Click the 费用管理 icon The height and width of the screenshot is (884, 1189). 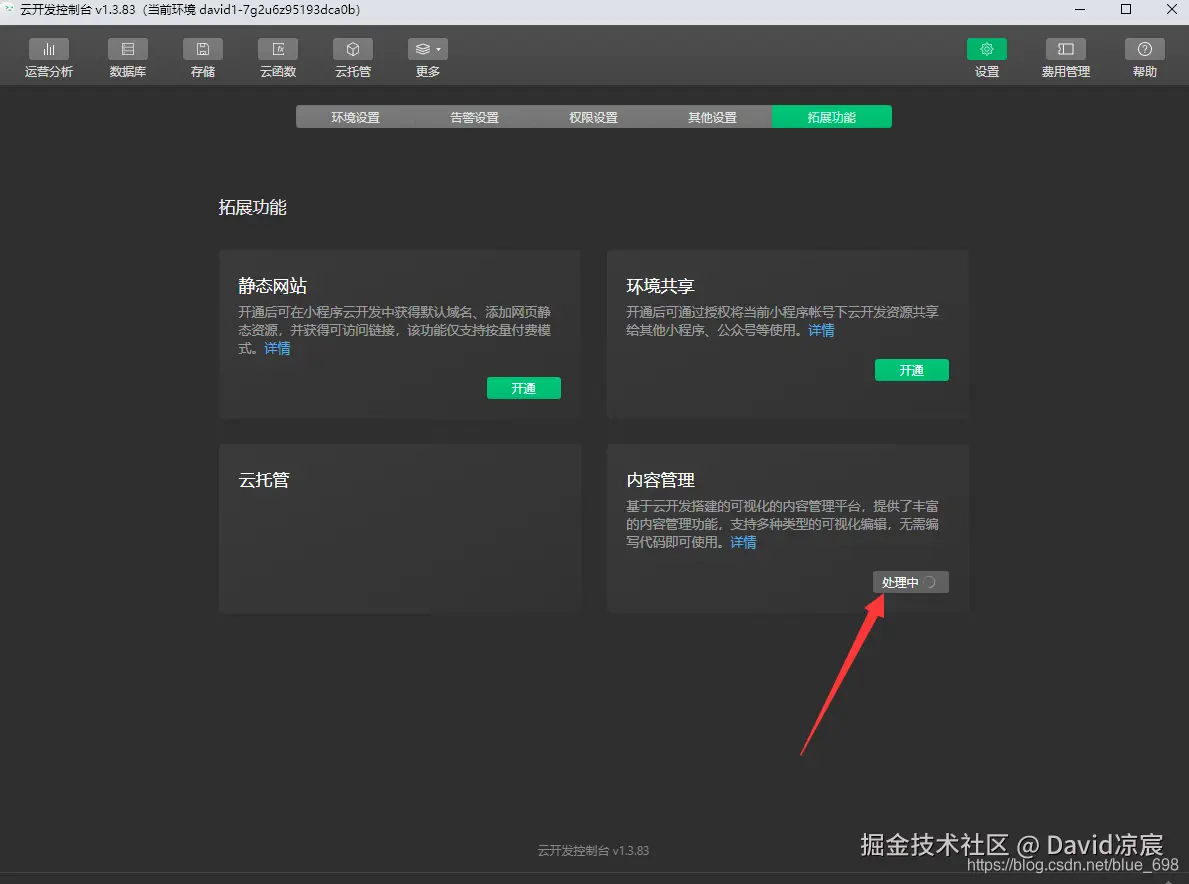point(1064,57)
